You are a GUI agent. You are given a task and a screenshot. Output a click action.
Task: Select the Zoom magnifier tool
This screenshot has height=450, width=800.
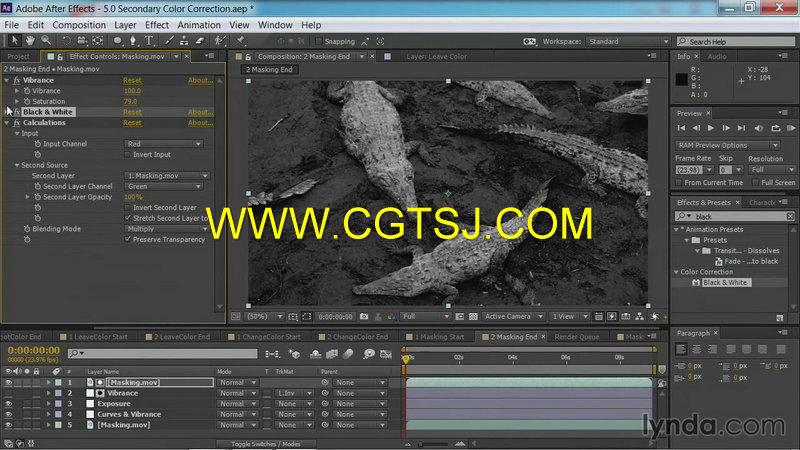(46, 41)
